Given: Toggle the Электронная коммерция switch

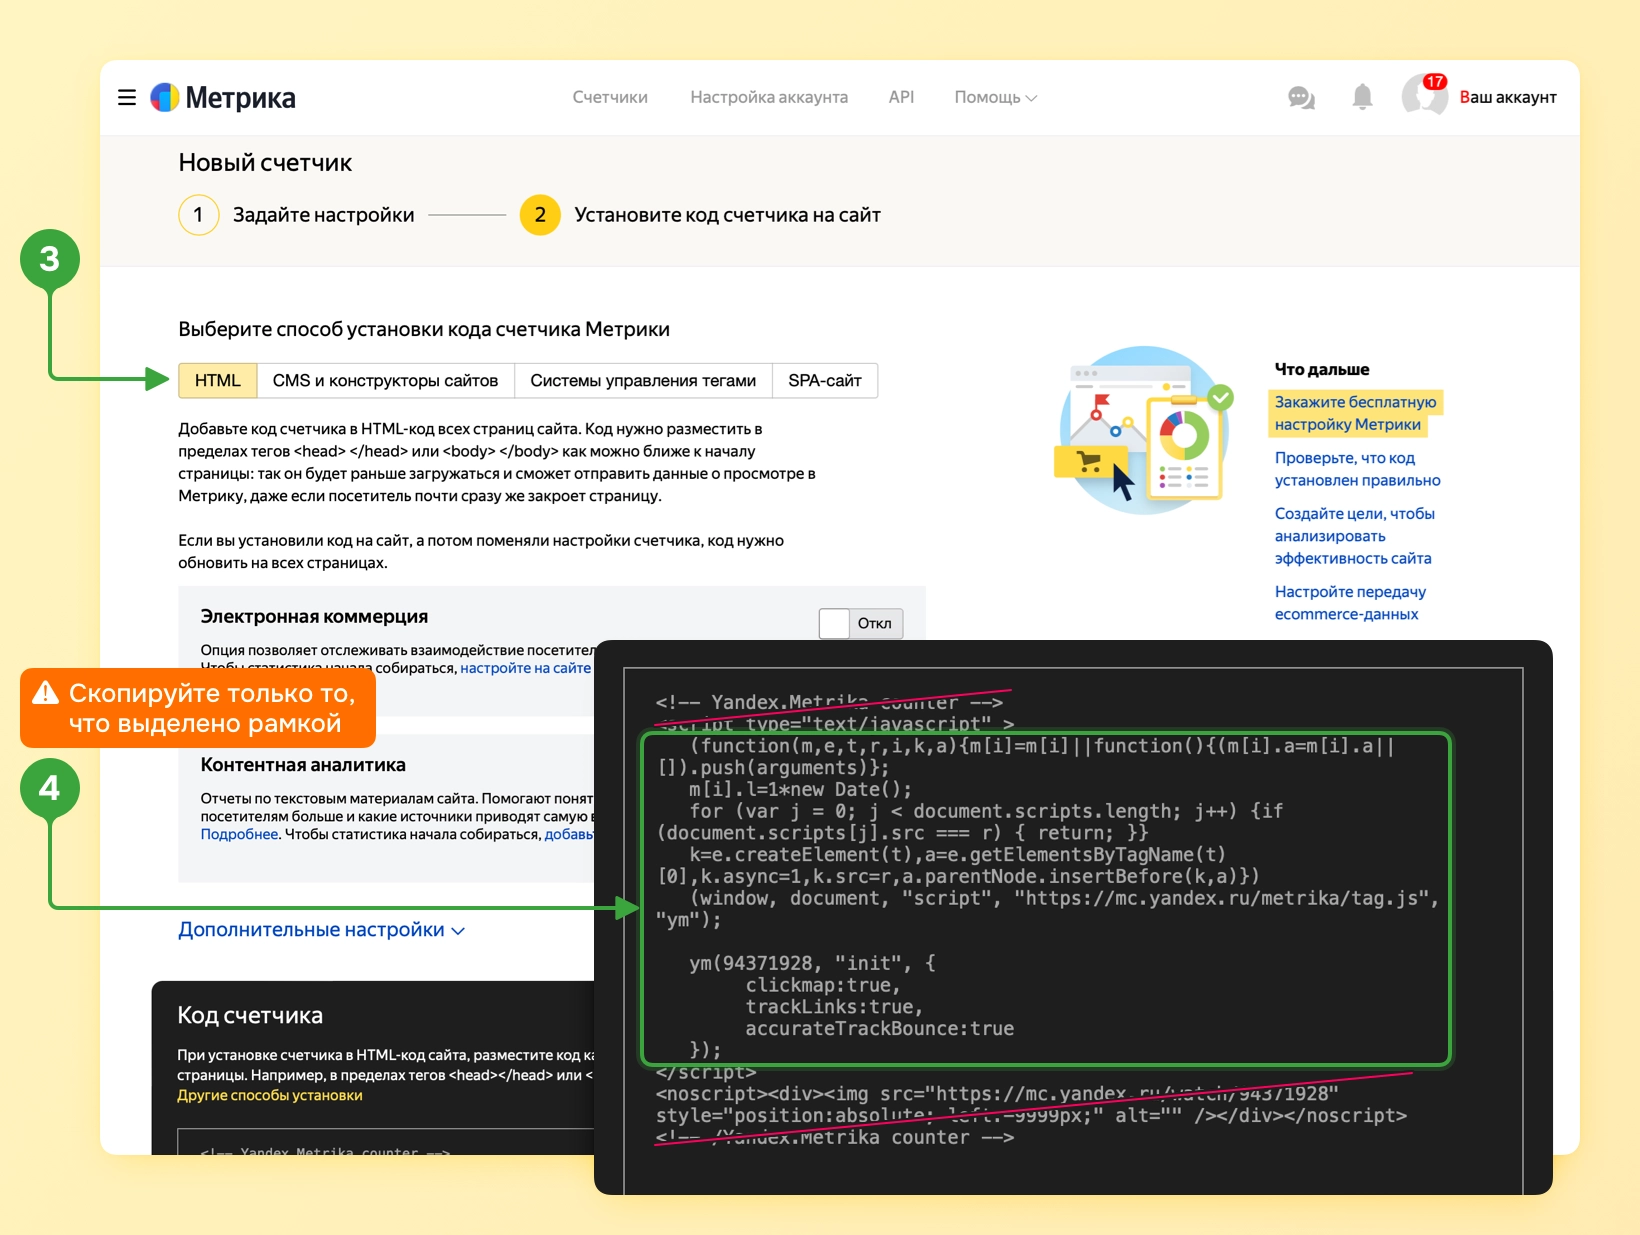Looking at the screenshot, I should [861, 623].
